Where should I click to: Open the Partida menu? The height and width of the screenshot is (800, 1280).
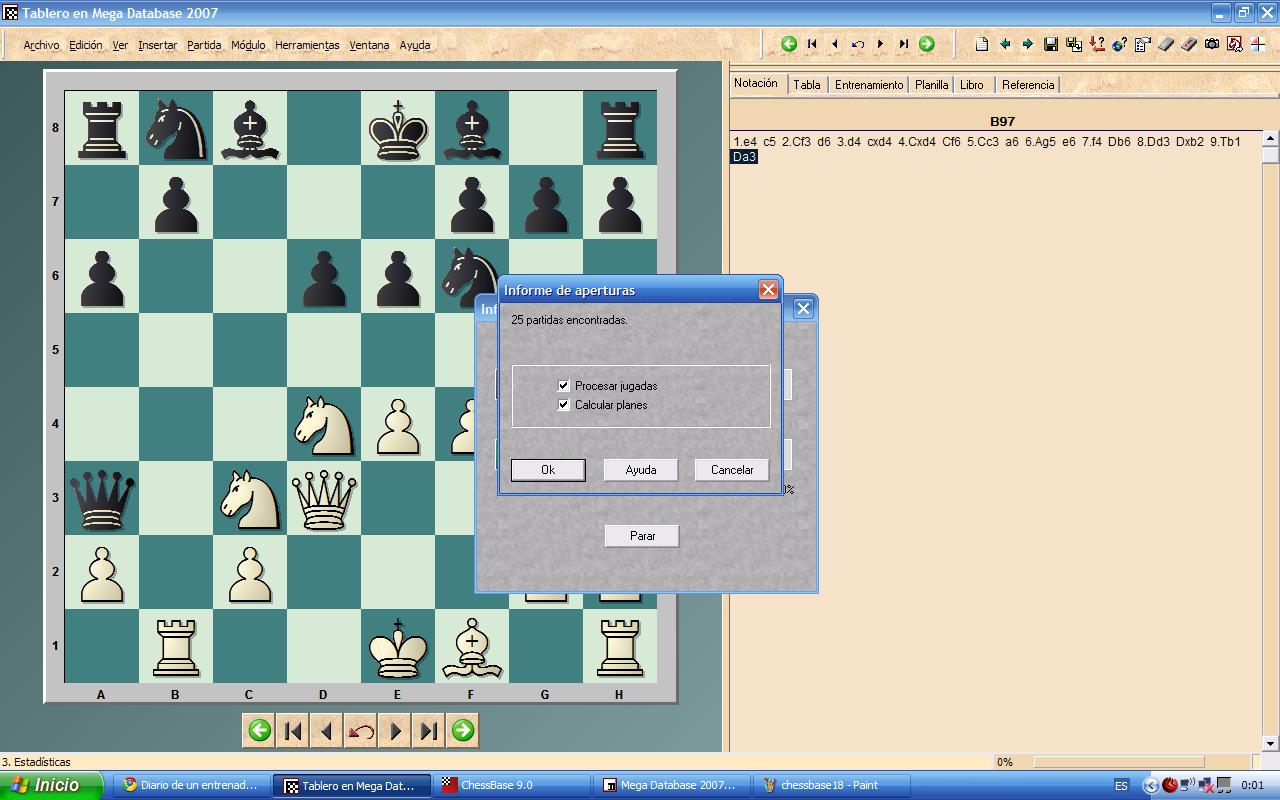pos(204,45)
